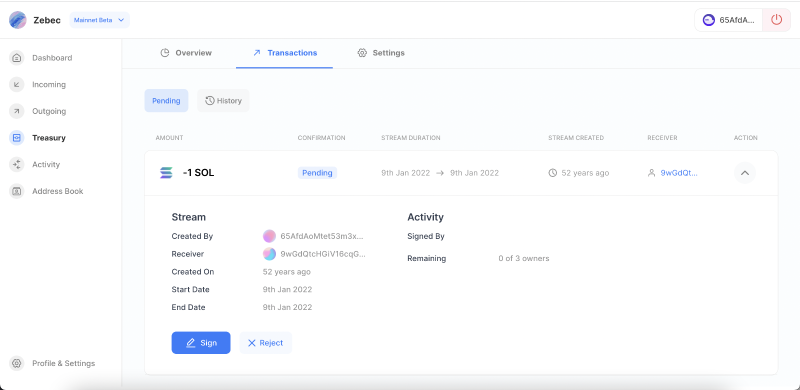Viewport: 800px width, 390px height.
Task: Go to the Incoming sidebar item
Action: pos(49,84)
